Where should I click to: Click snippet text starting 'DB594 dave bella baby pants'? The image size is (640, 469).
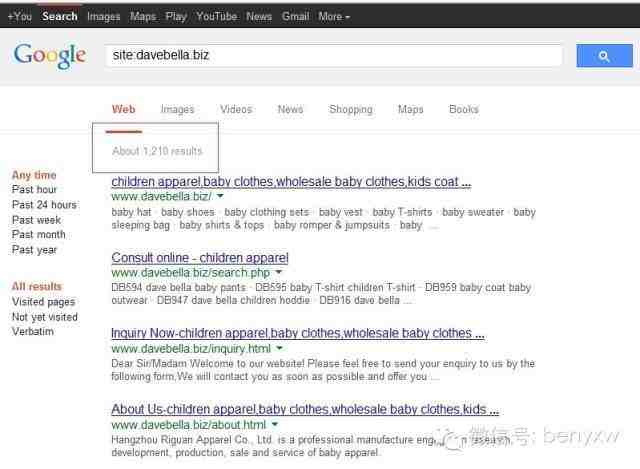(x=321, y=294)
